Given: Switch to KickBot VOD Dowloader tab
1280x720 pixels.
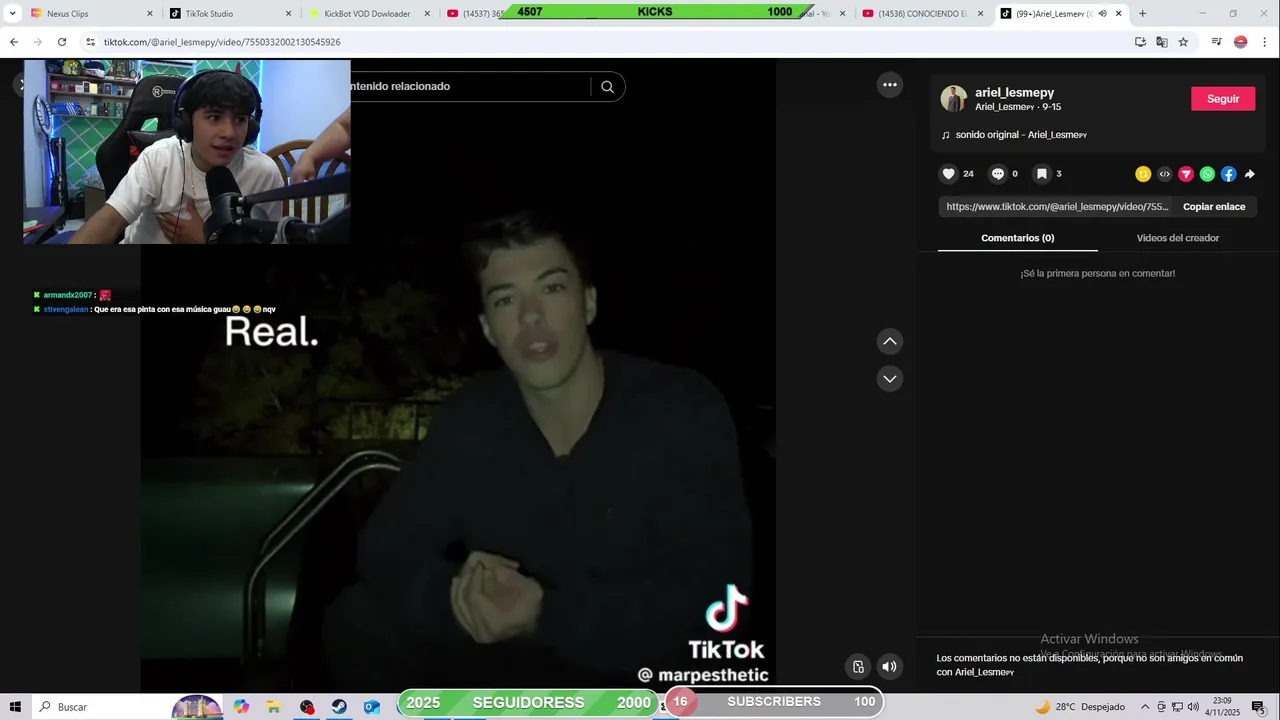Looking at the screenshot, I should click(367, 14).
